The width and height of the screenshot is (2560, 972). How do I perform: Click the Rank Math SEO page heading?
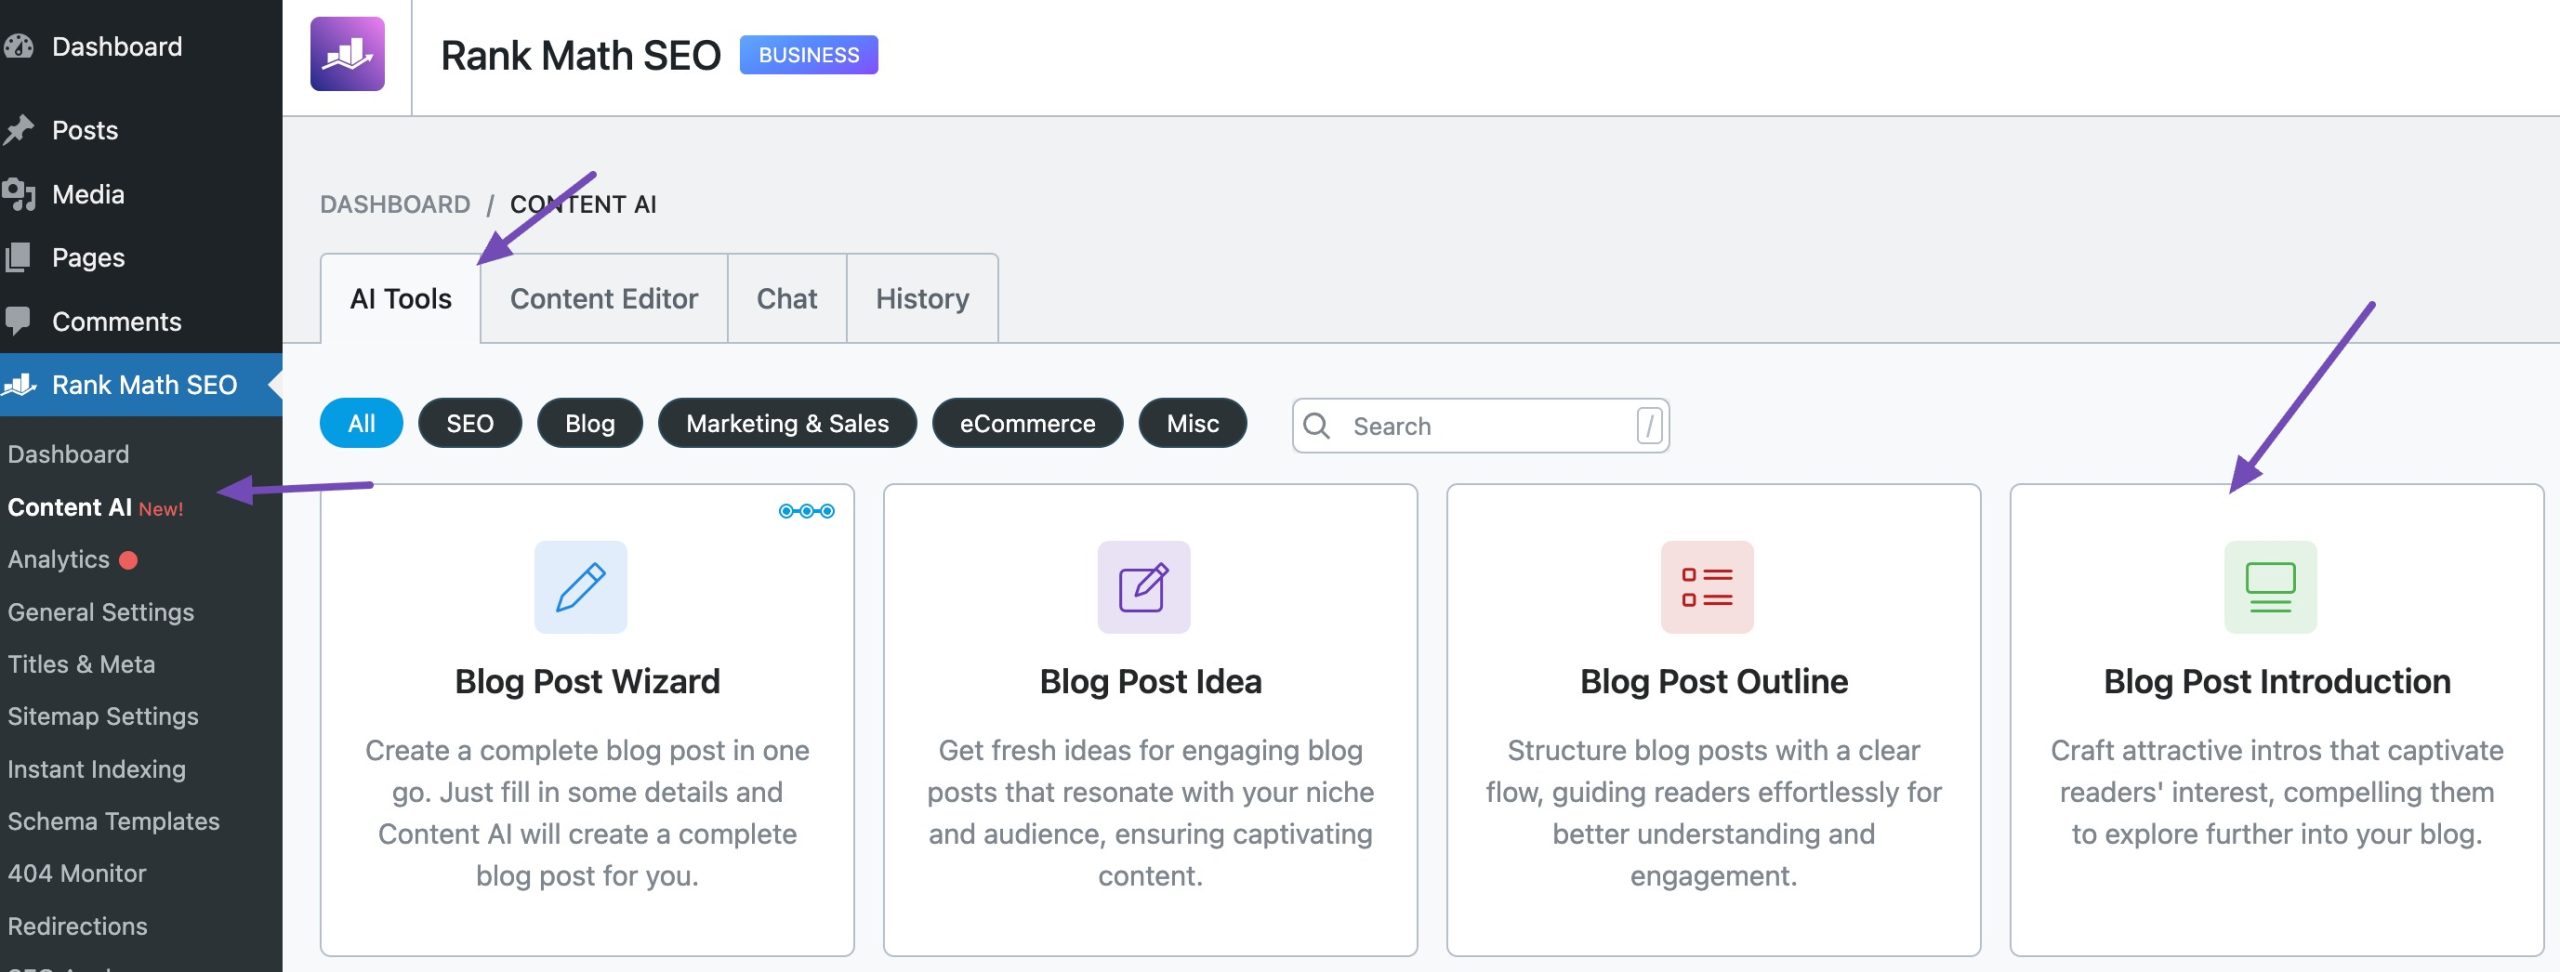tap(580, 55)
